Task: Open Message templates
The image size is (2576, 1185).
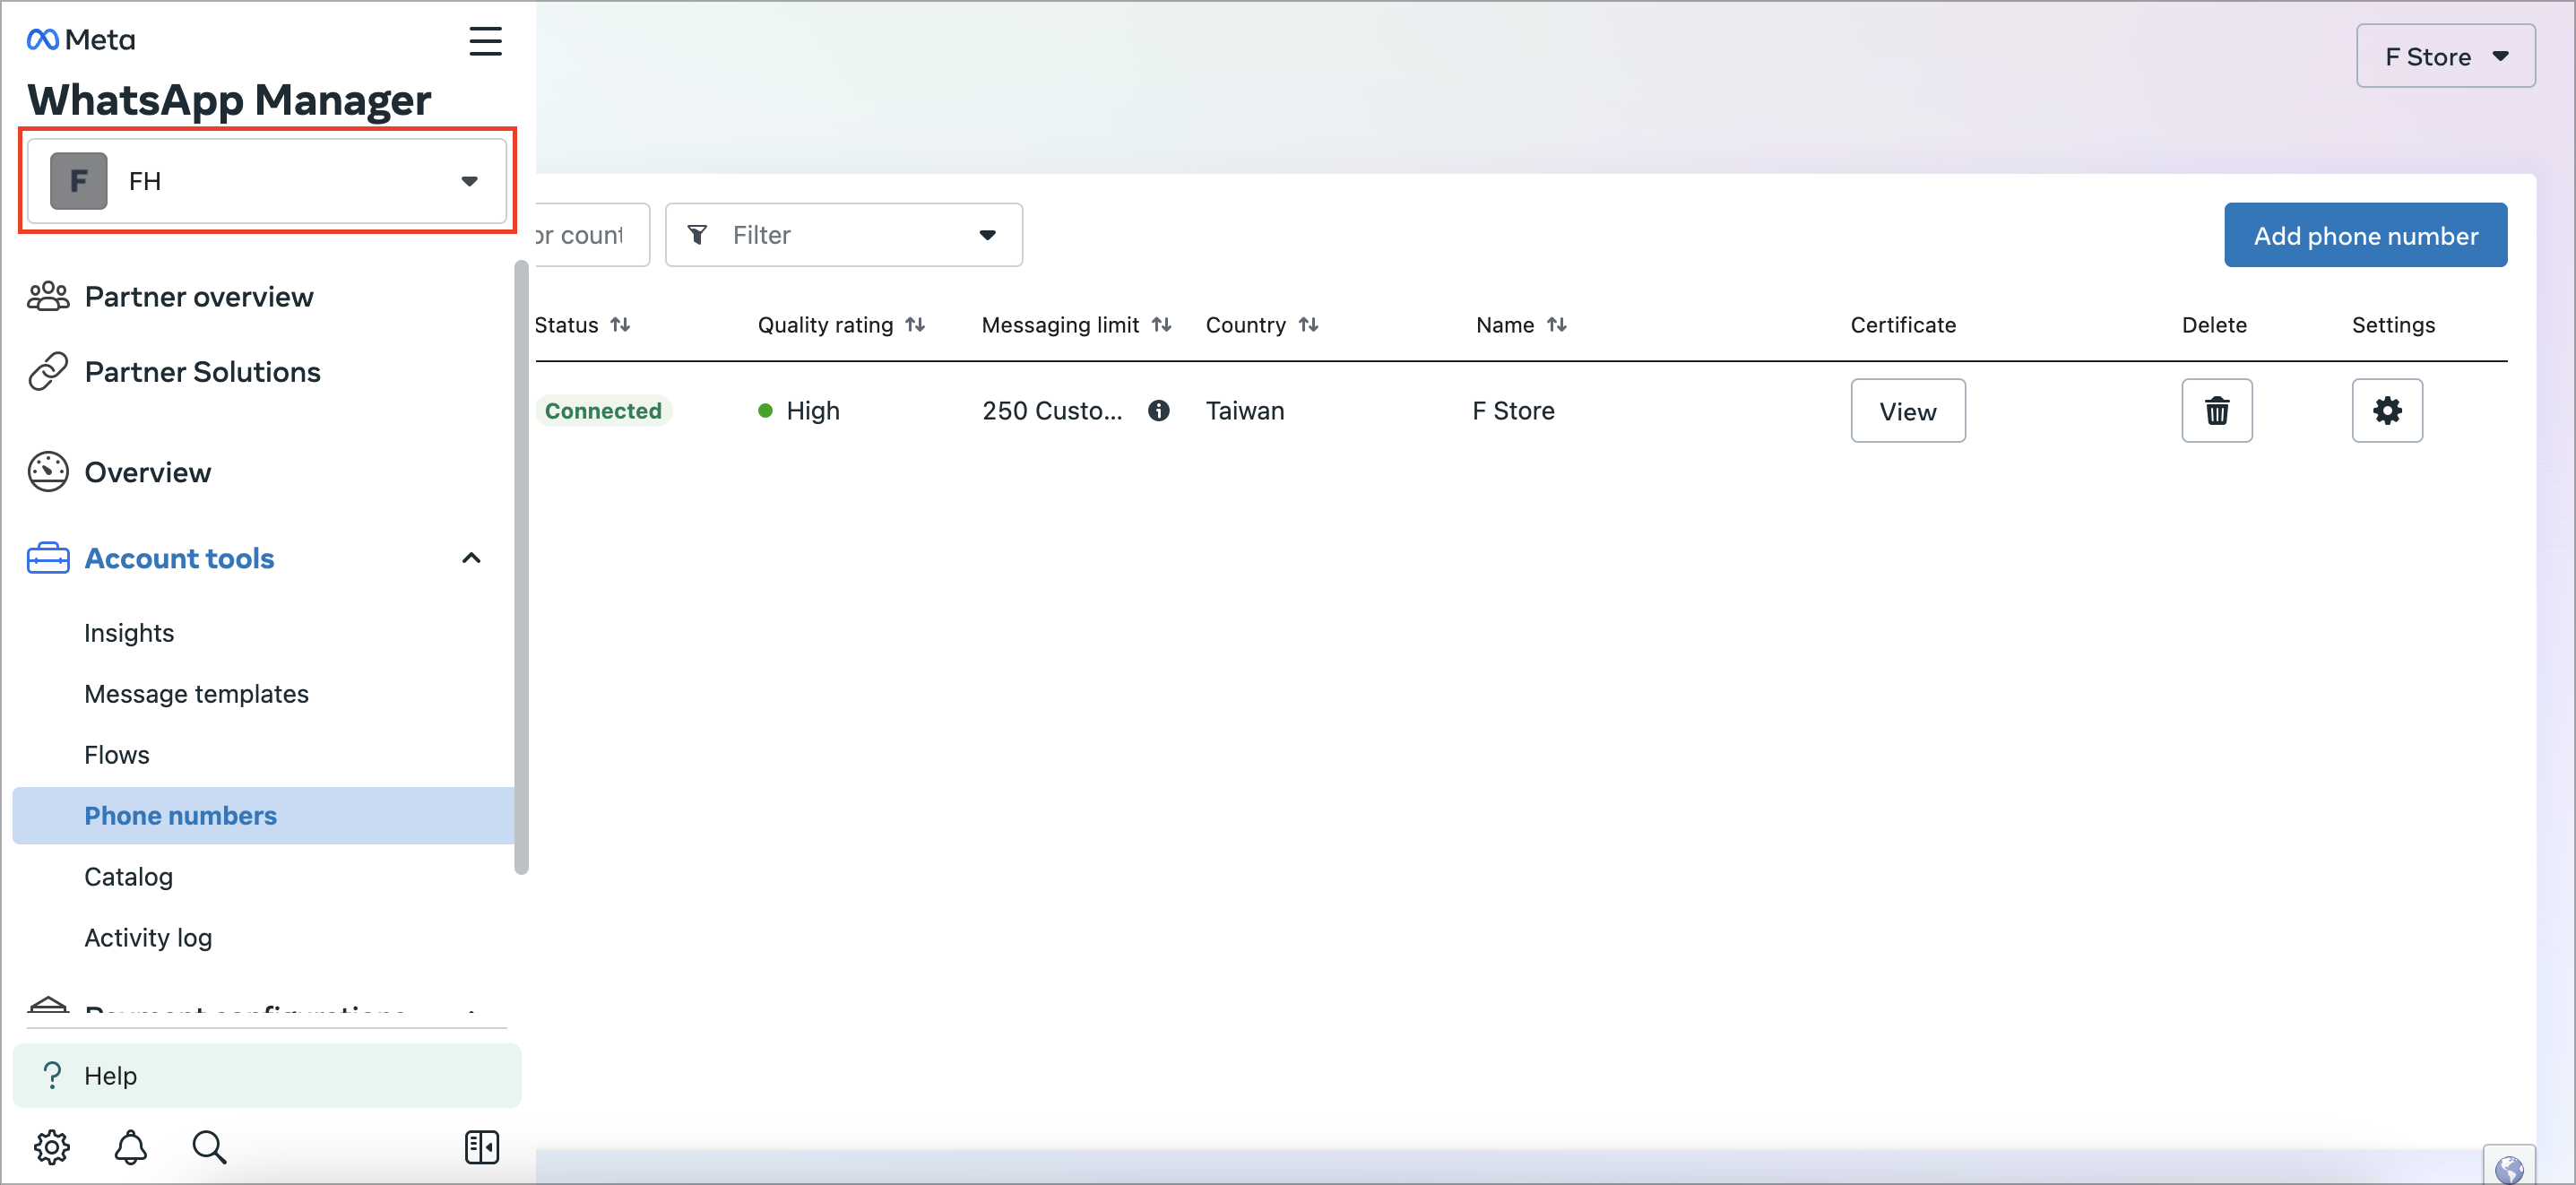Action: pyautogui.click(x=196, y=693)
